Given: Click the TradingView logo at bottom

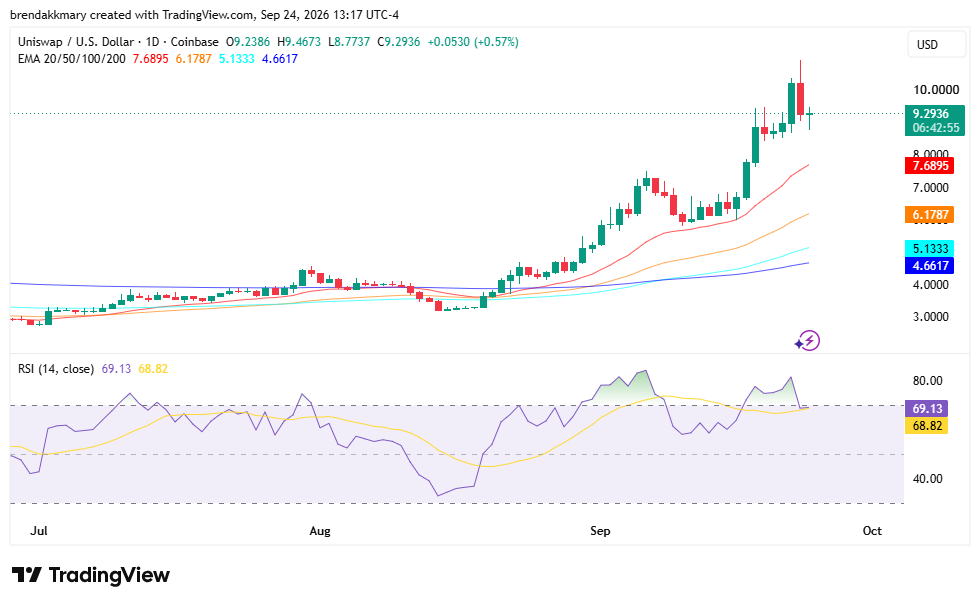Looking at the screenshot, I should 91,575.
